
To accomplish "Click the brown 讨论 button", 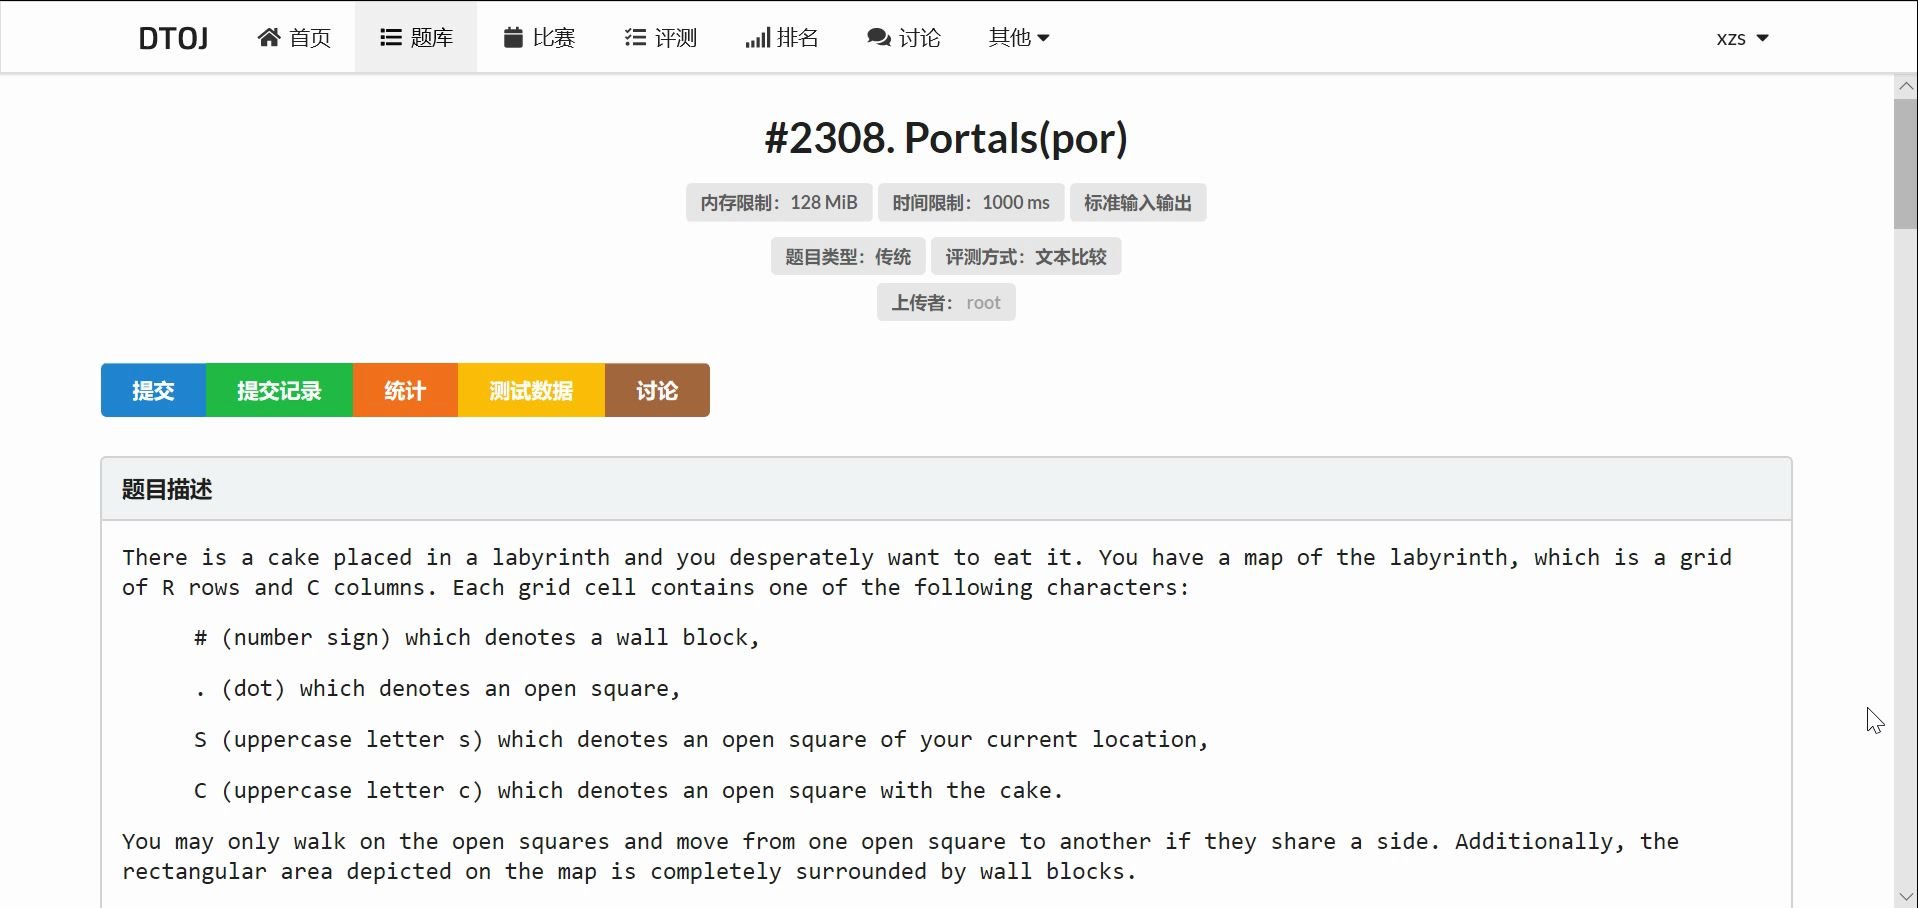I will pyautogui.click(x=657, y=390).
